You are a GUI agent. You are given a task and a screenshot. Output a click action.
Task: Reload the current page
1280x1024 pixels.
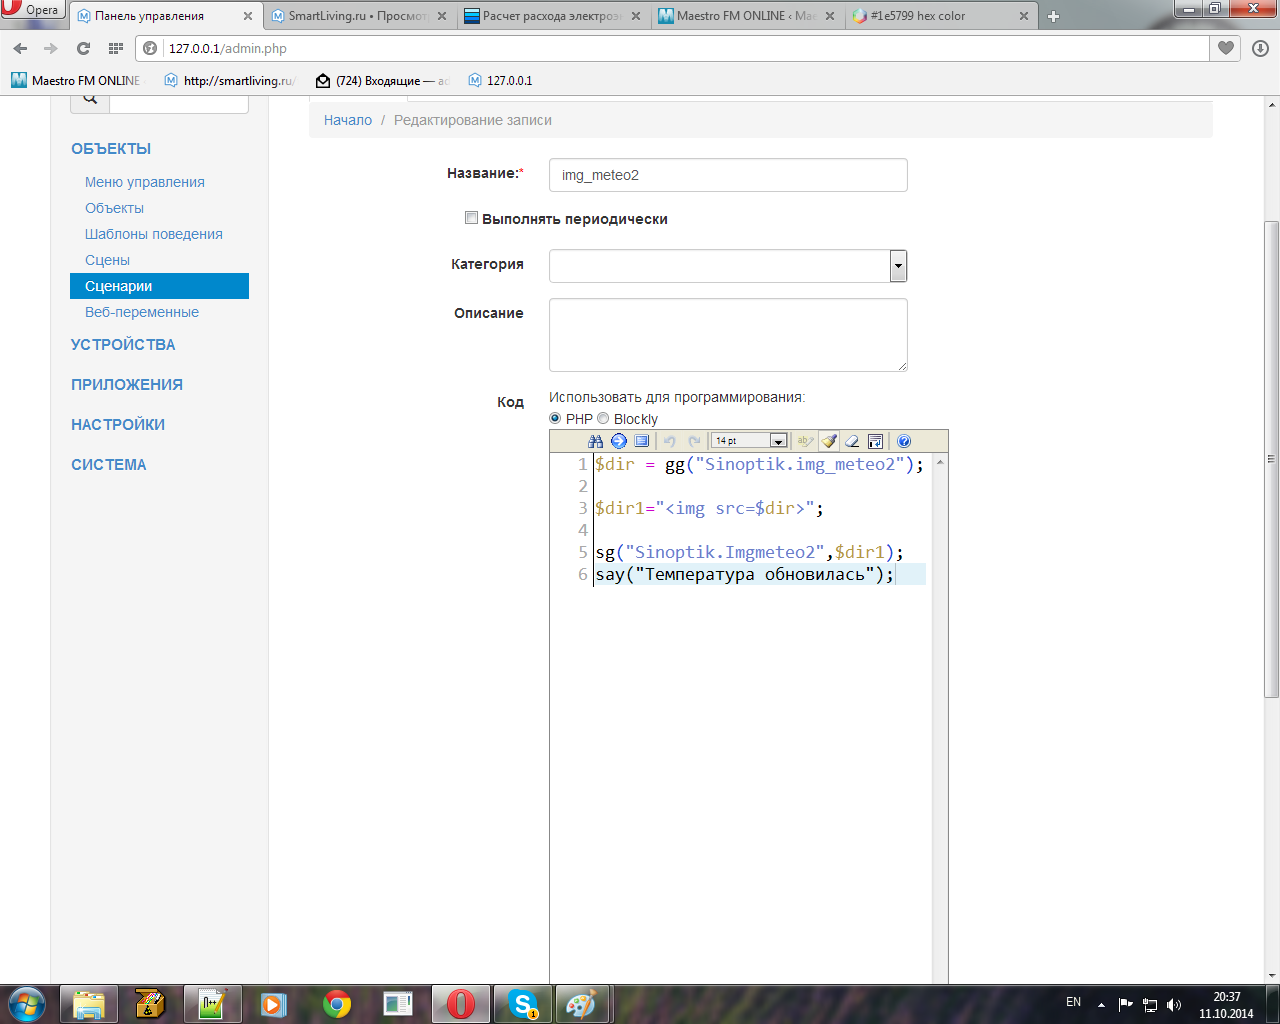point(83,48)
